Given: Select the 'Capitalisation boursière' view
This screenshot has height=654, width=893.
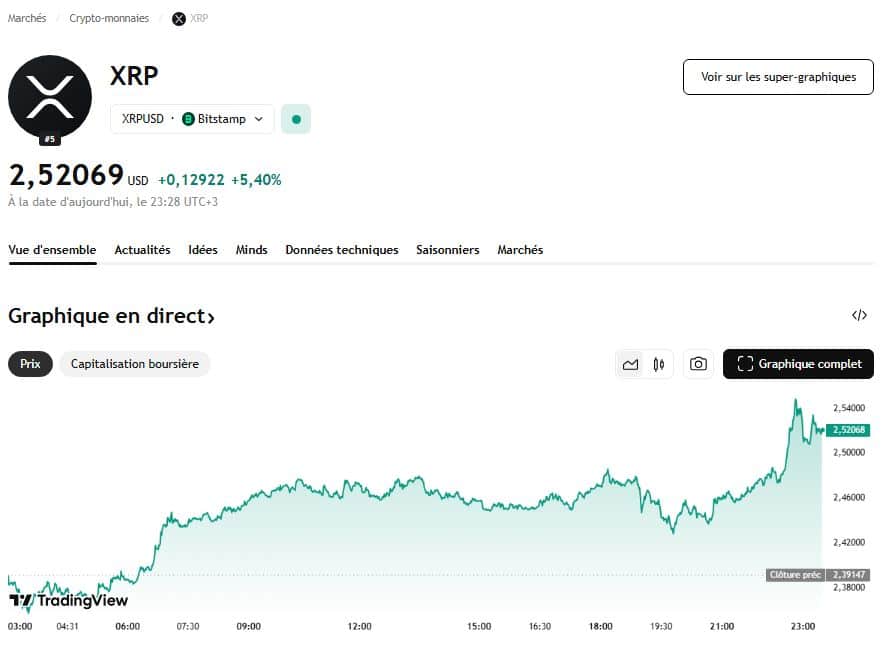Looking at the screenshot, I should pyautogui.click(x=134, y=364).
